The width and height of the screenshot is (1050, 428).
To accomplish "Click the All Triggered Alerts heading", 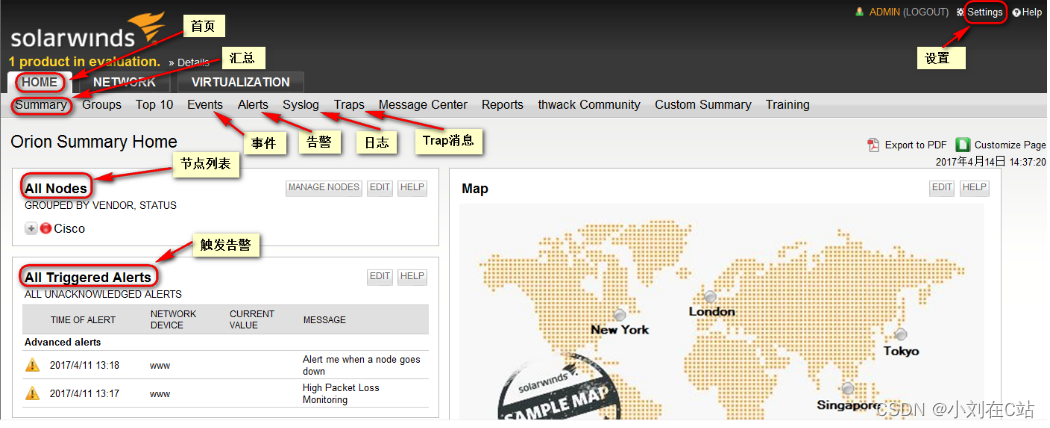I will [88, 277].
